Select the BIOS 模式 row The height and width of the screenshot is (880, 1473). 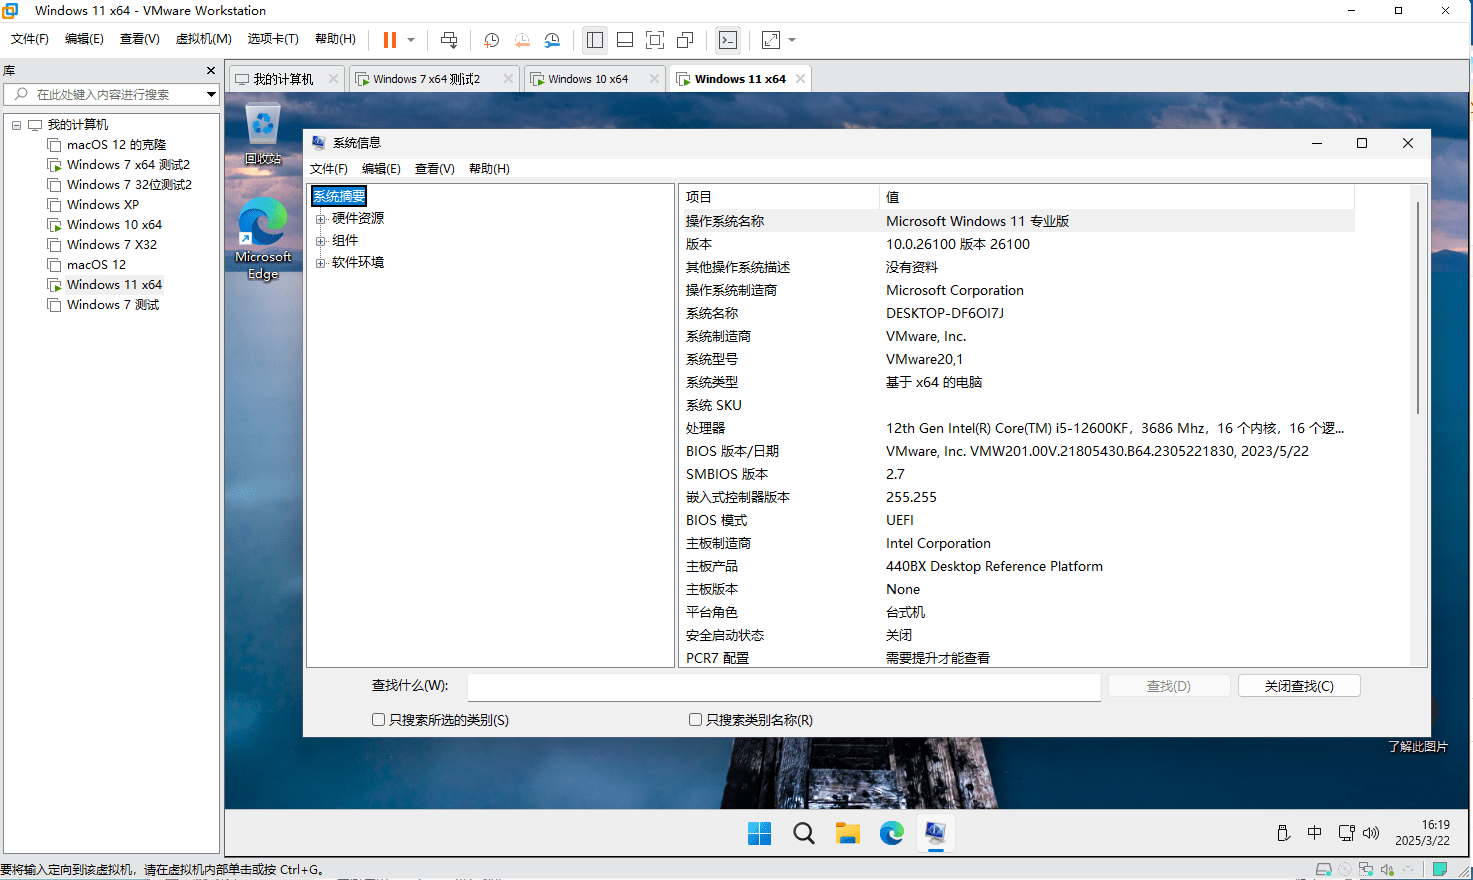click(x=1017, y=520)
